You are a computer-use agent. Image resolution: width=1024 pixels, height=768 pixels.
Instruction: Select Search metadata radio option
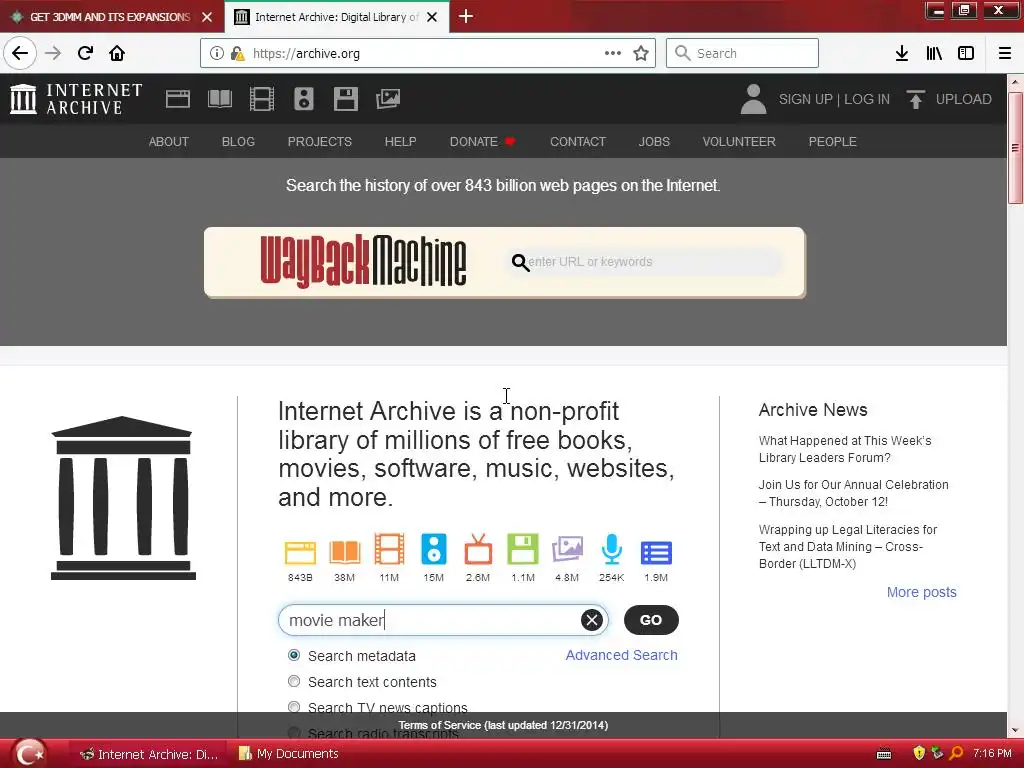point(294,655)
